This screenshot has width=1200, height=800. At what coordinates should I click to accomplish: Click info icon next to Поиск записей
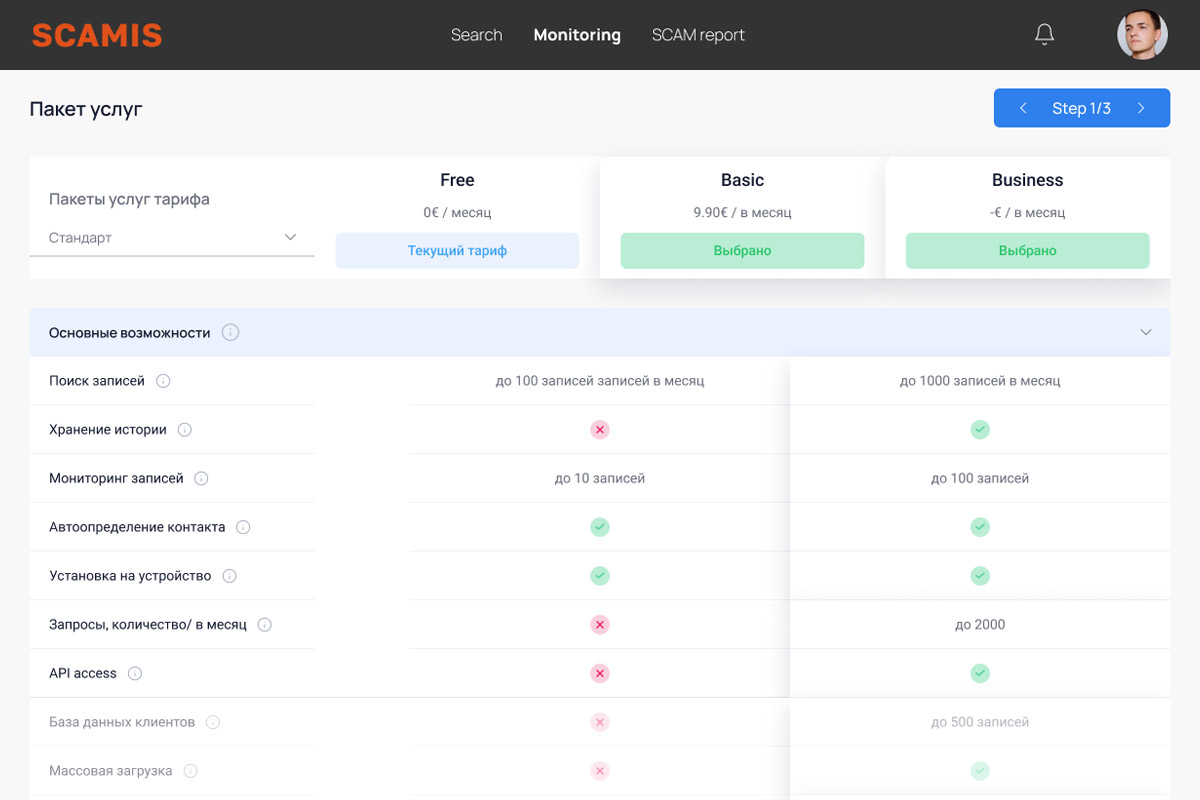pos(163,381)
